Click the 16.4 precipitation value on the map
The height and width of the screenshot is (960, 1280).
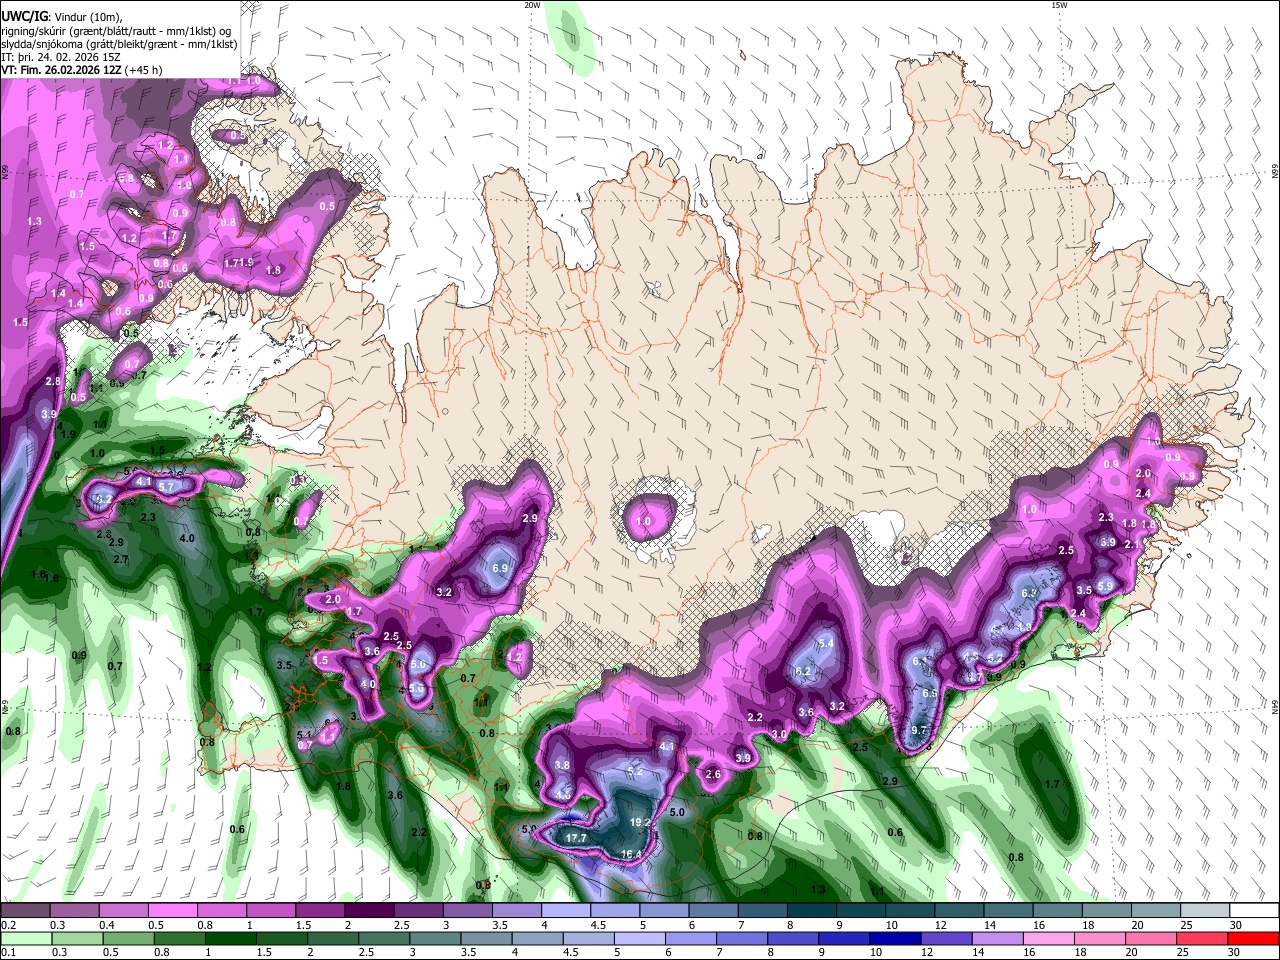[x=631, y=854]
